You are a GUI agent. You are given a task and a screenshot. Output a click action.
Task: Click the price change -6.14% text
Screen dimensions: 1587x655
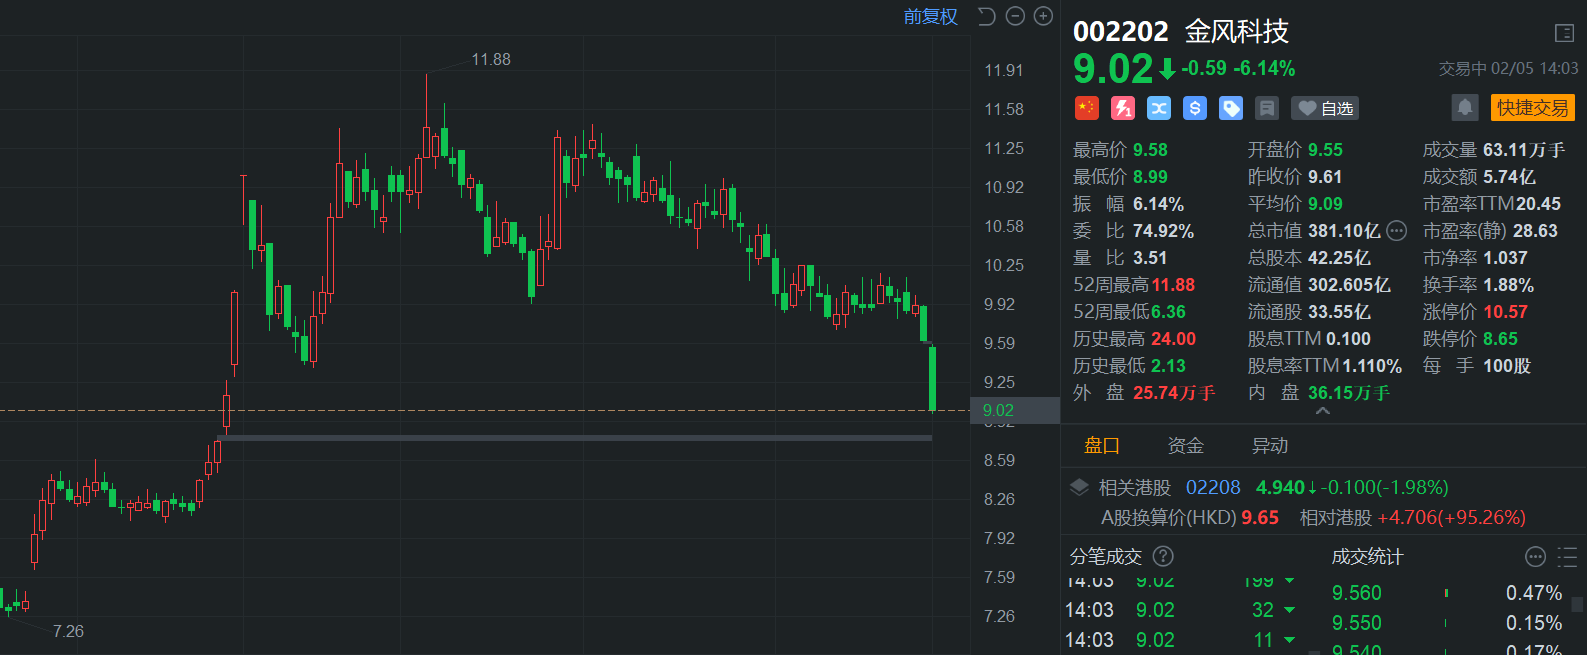pyautogui.click(x=1264, y=68)
